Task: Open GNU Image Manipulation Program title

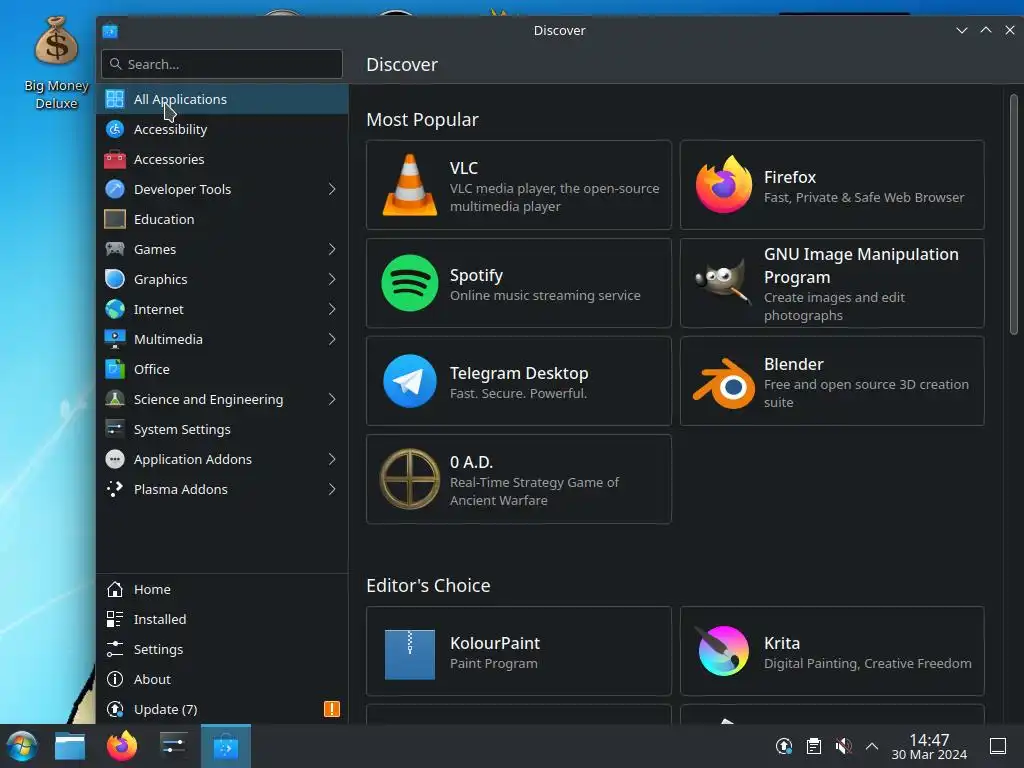Action: [x=861, y=266]
